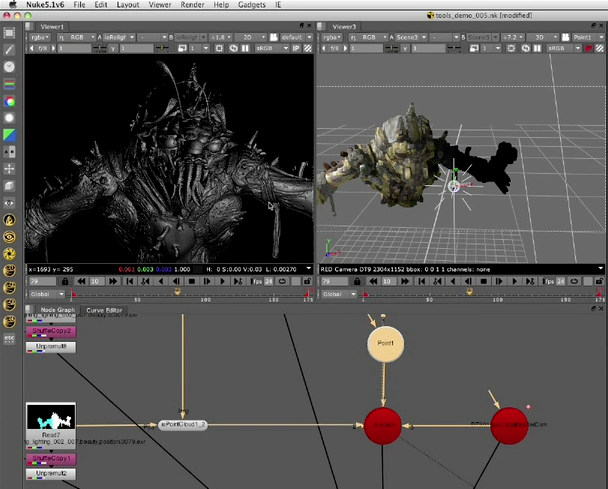Click Viewer1 current frame field showing 79
608x489 pixels.
(42, 281)
